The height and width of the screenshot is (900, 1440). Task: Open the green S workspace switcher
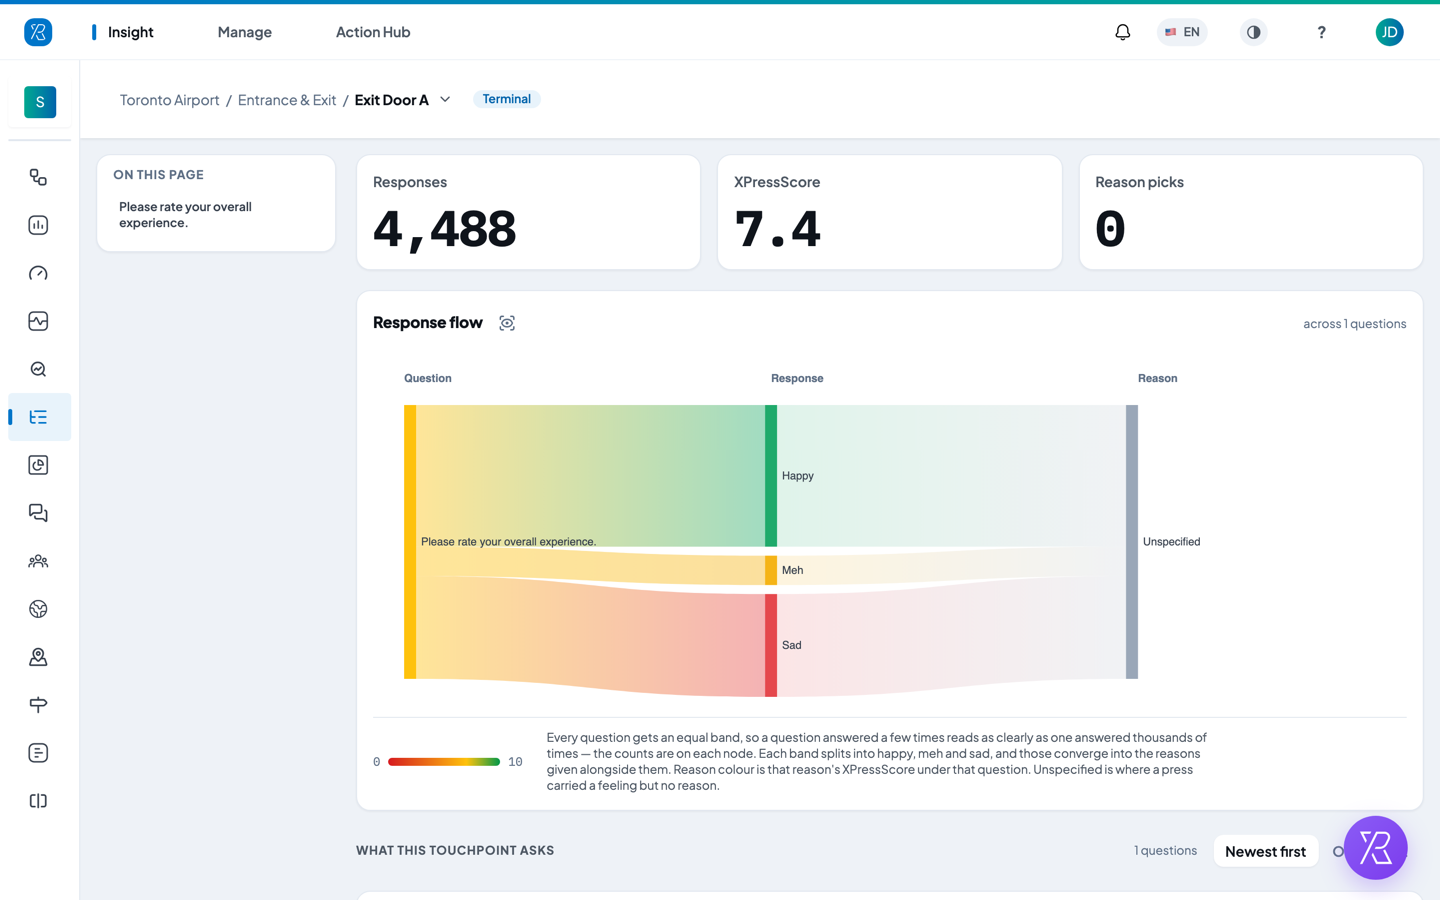[x=40, y=102]
